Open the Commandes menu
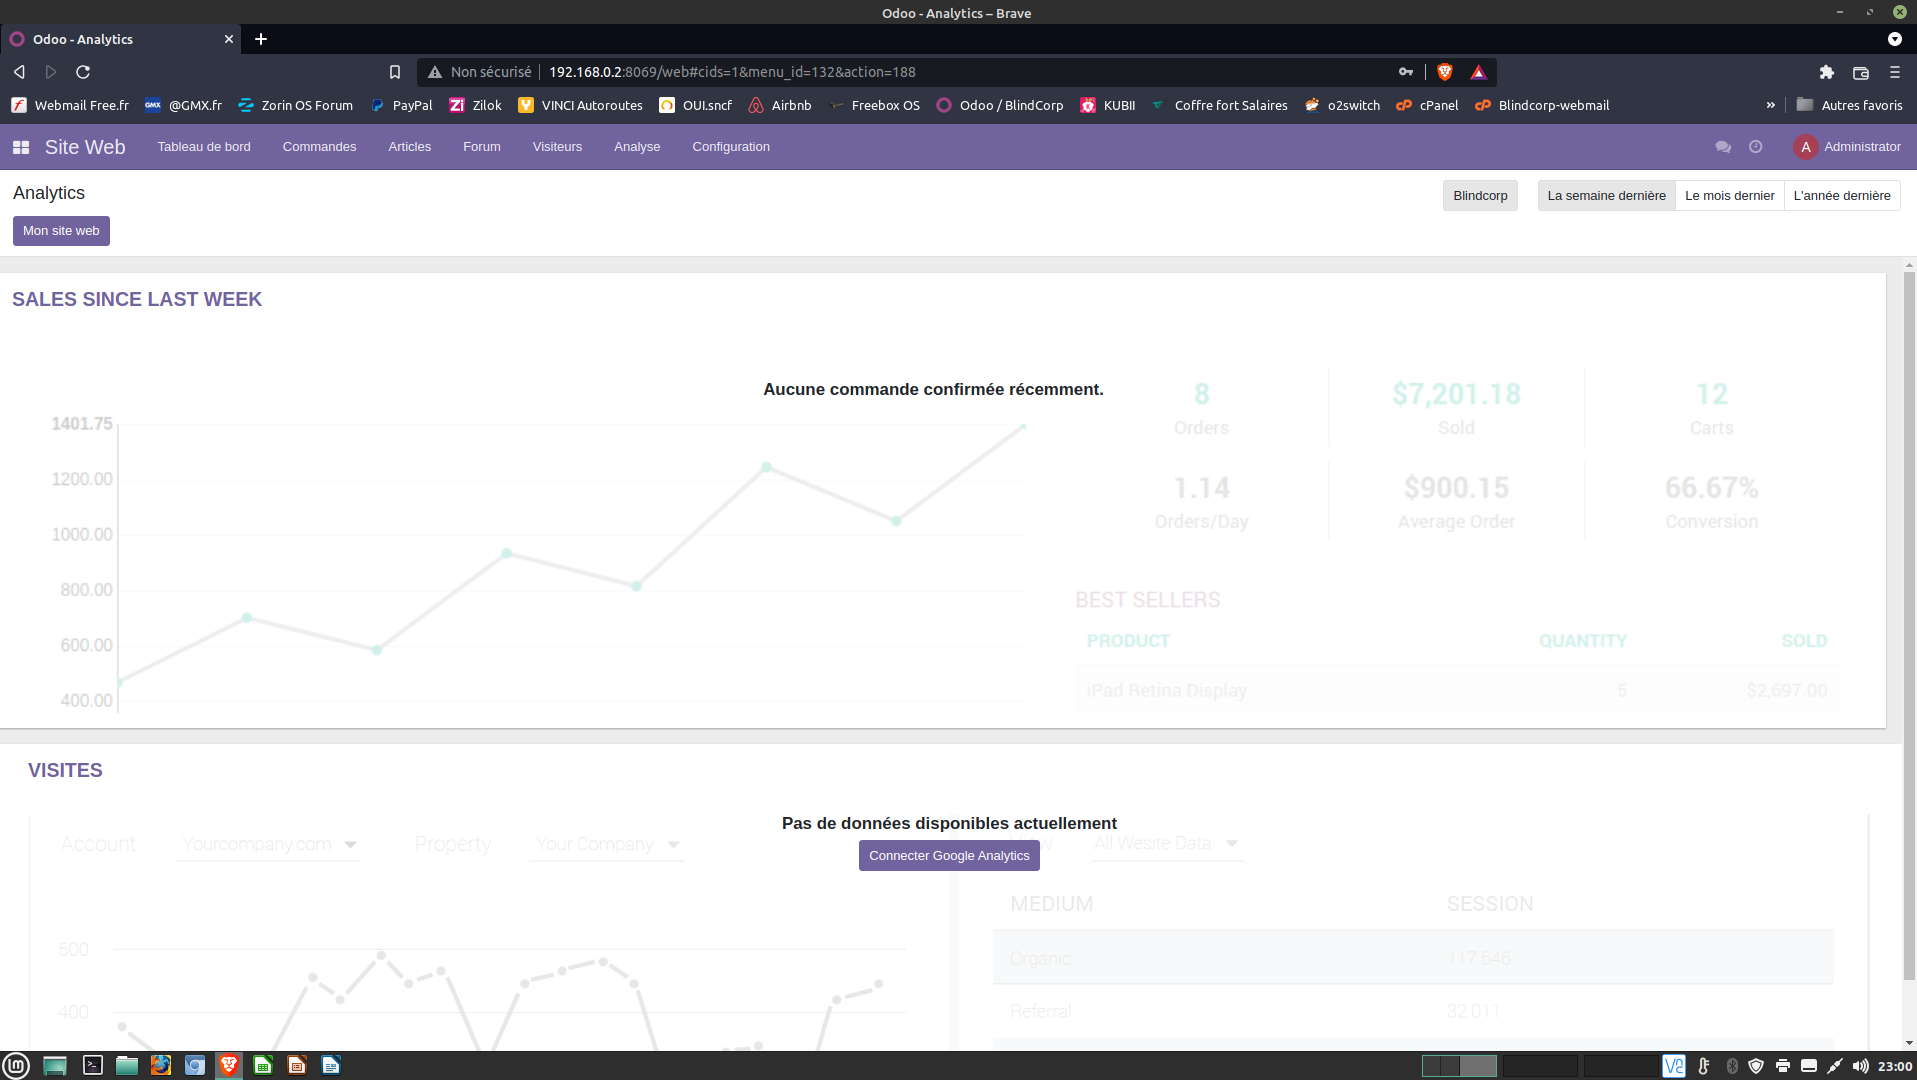This screenshot has width=1917, height=1080. tap(319, 147)
